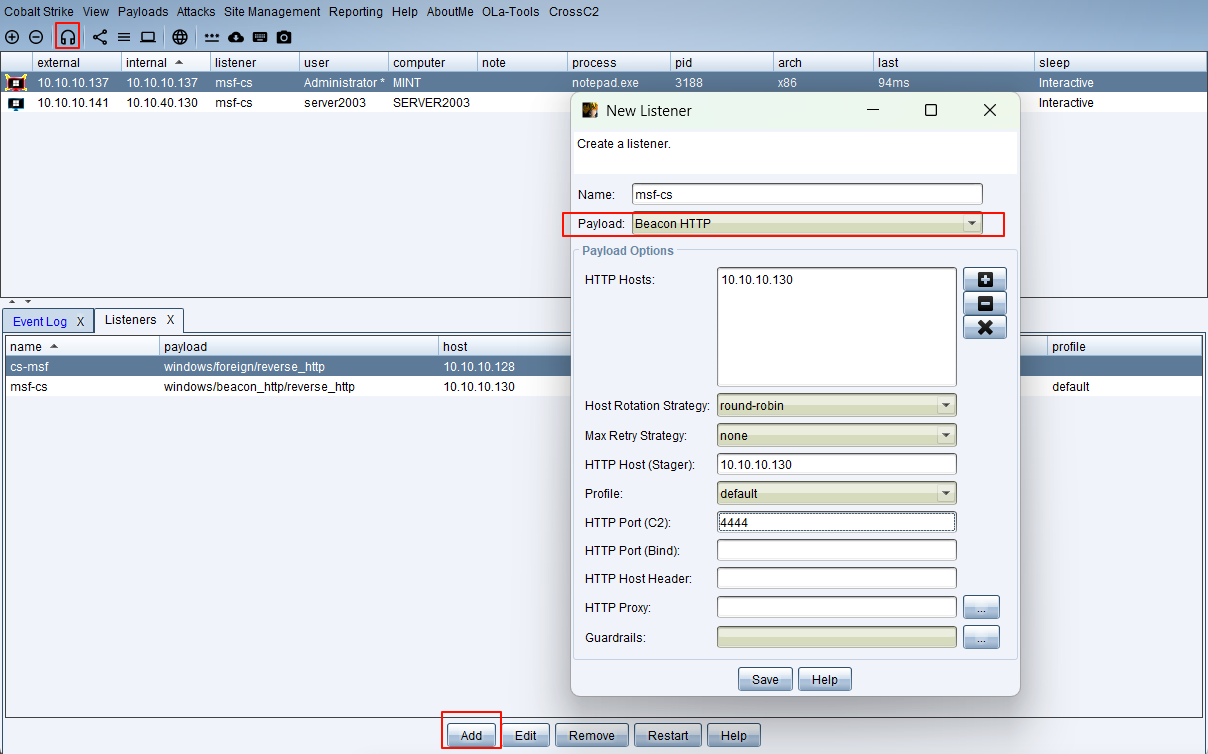Open the Reporting menu
Viewport: 1208px width, 754px height.
click(356, 12)
